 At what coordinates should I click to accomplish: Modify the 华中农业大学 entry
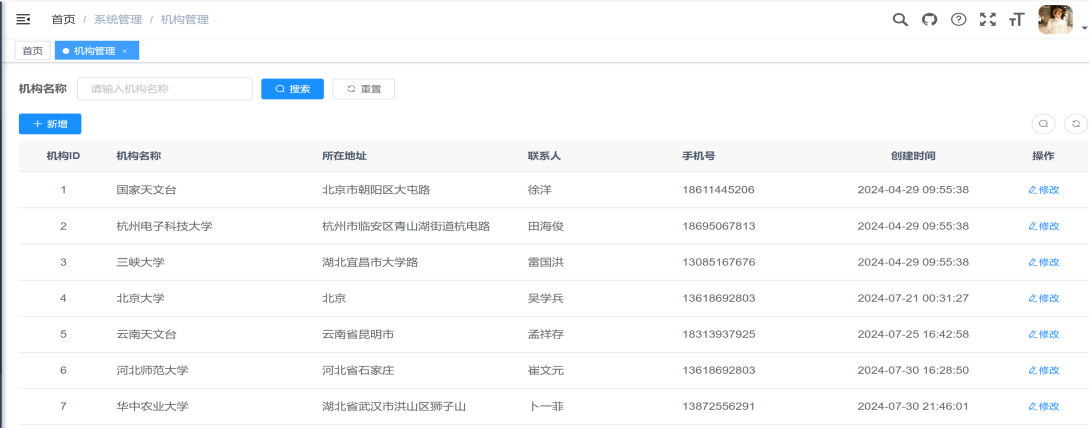click(x=1043, y=406)
